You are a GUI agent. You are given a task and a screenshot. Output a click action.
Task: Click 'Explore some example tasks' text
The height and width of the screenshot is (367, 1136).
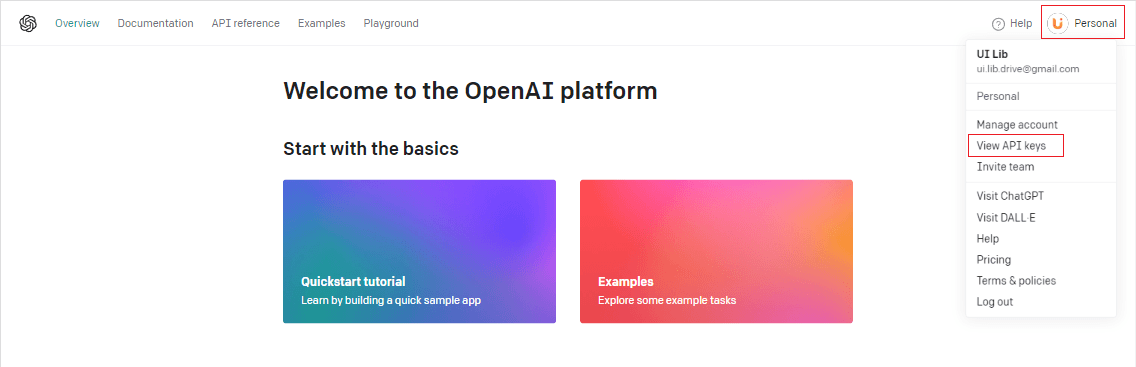[667, 300]
